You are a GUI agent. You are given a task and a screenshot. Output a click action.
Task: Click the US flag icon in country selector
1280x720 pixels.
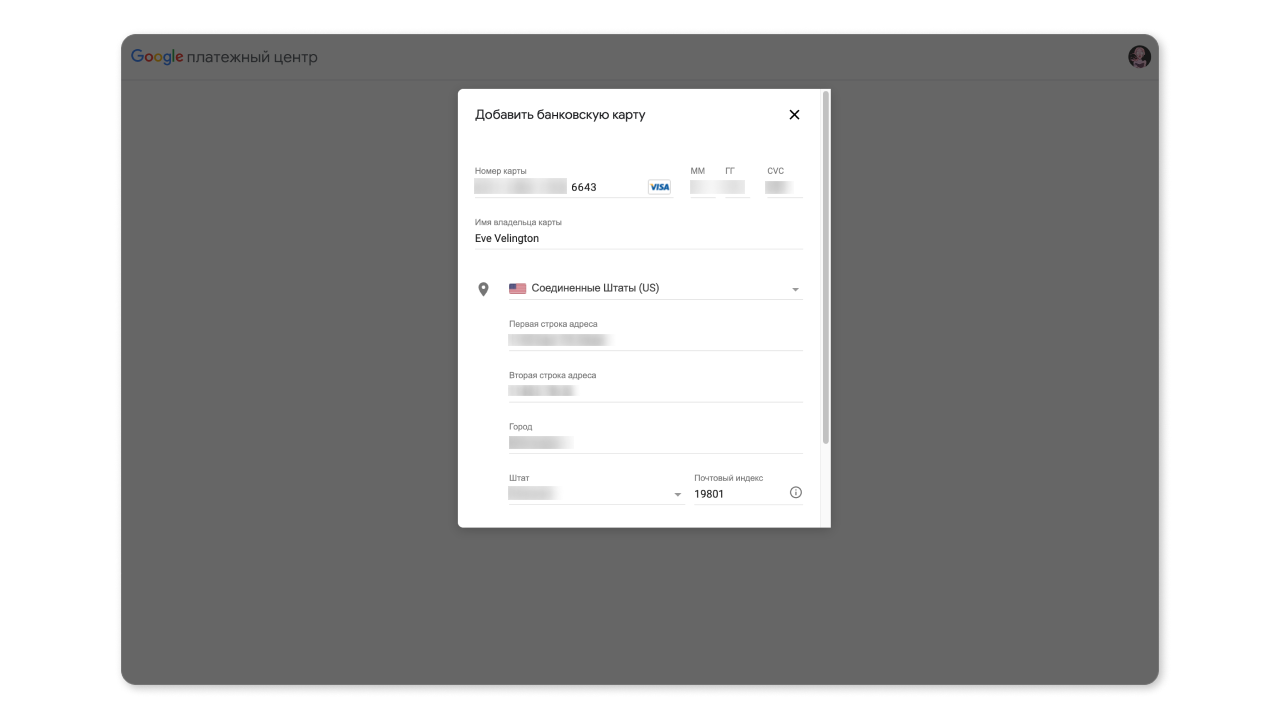(x=517, y=287)
